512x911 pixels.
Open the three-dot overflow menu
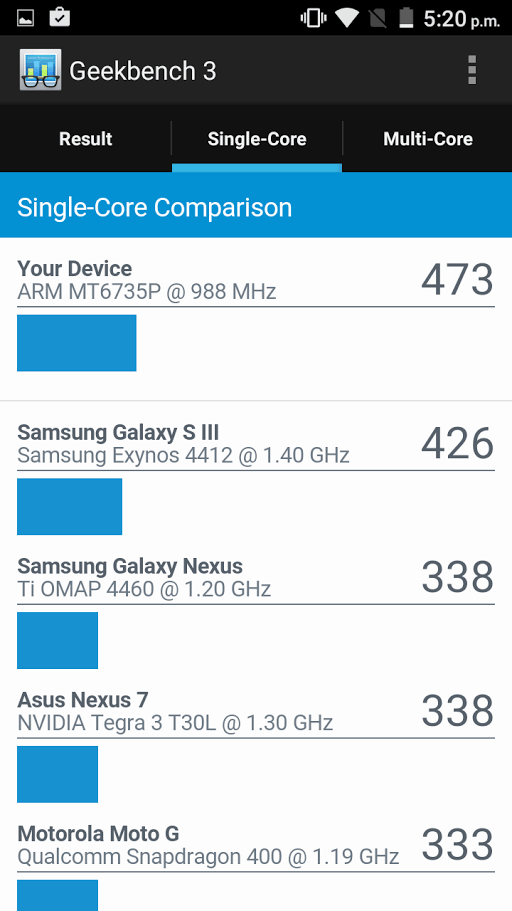(x=472, y=70)
